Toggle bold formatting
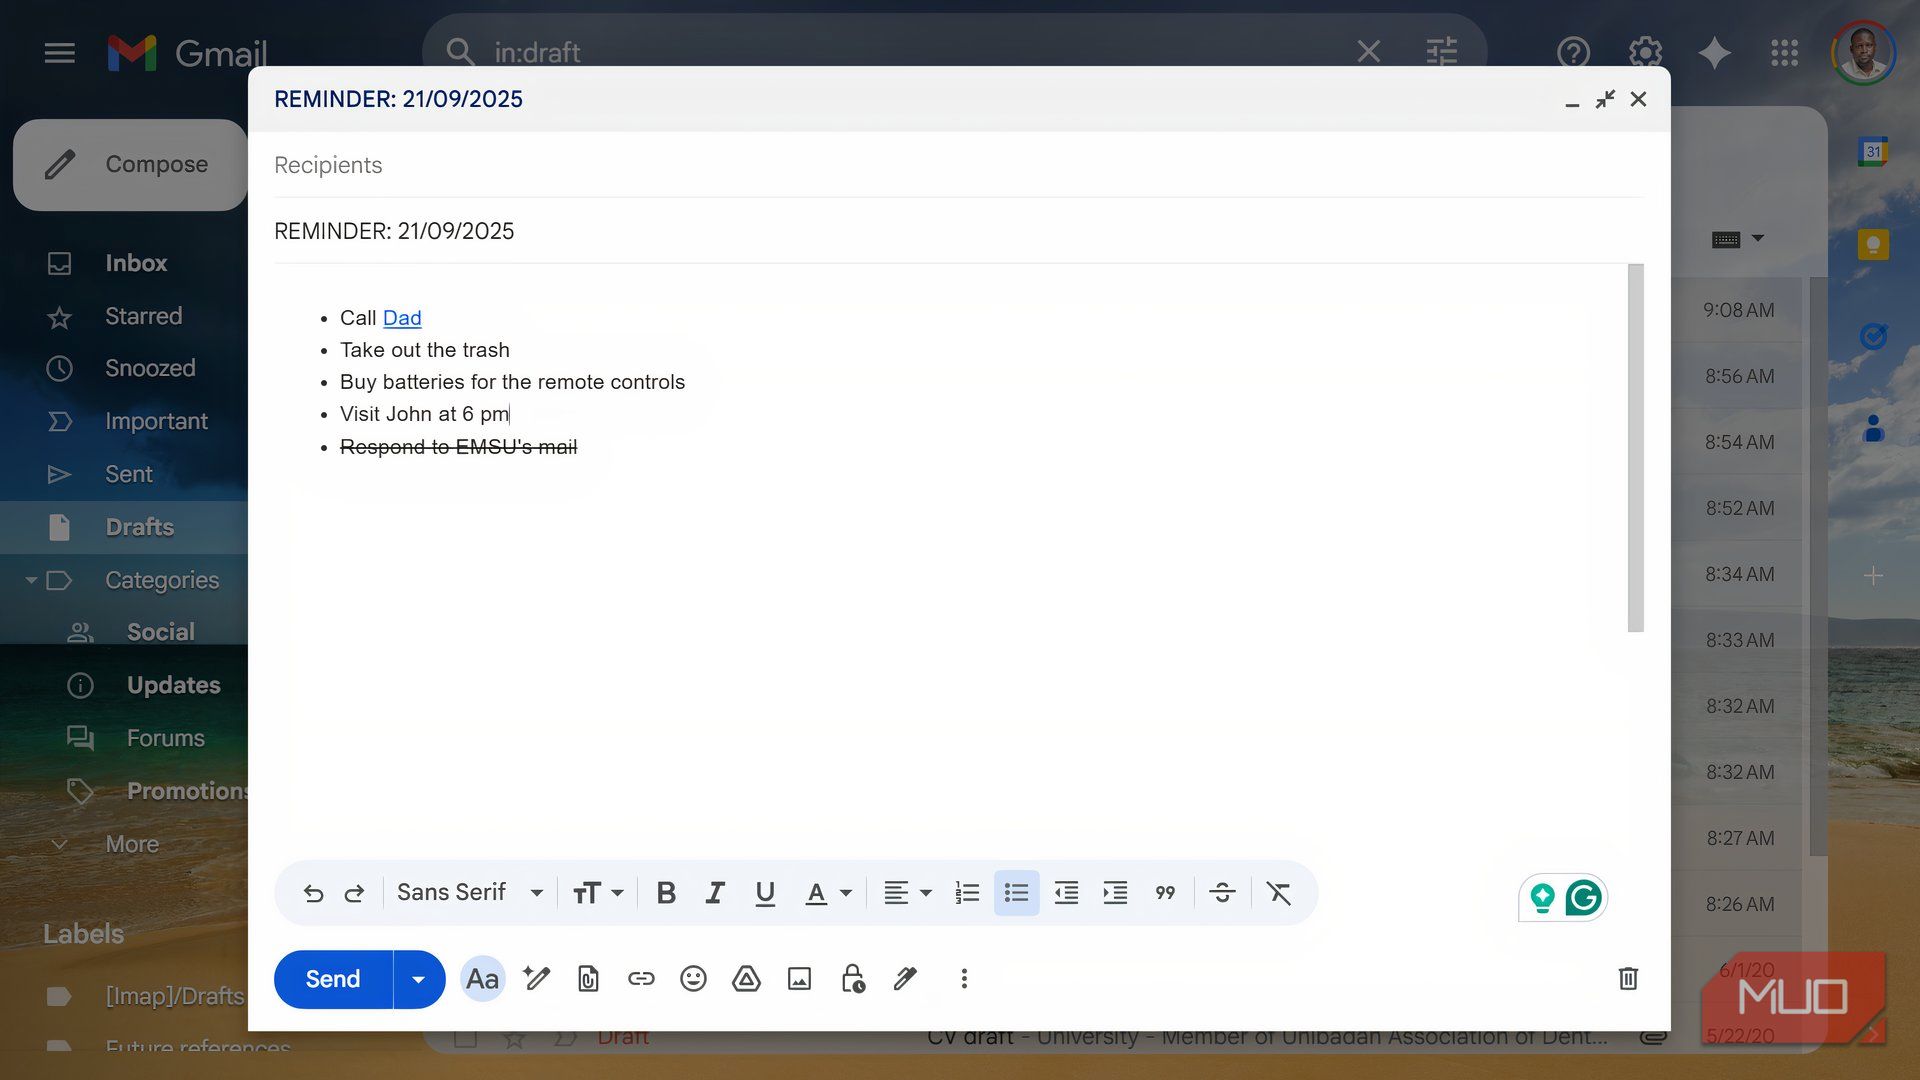 pos(666,893)
